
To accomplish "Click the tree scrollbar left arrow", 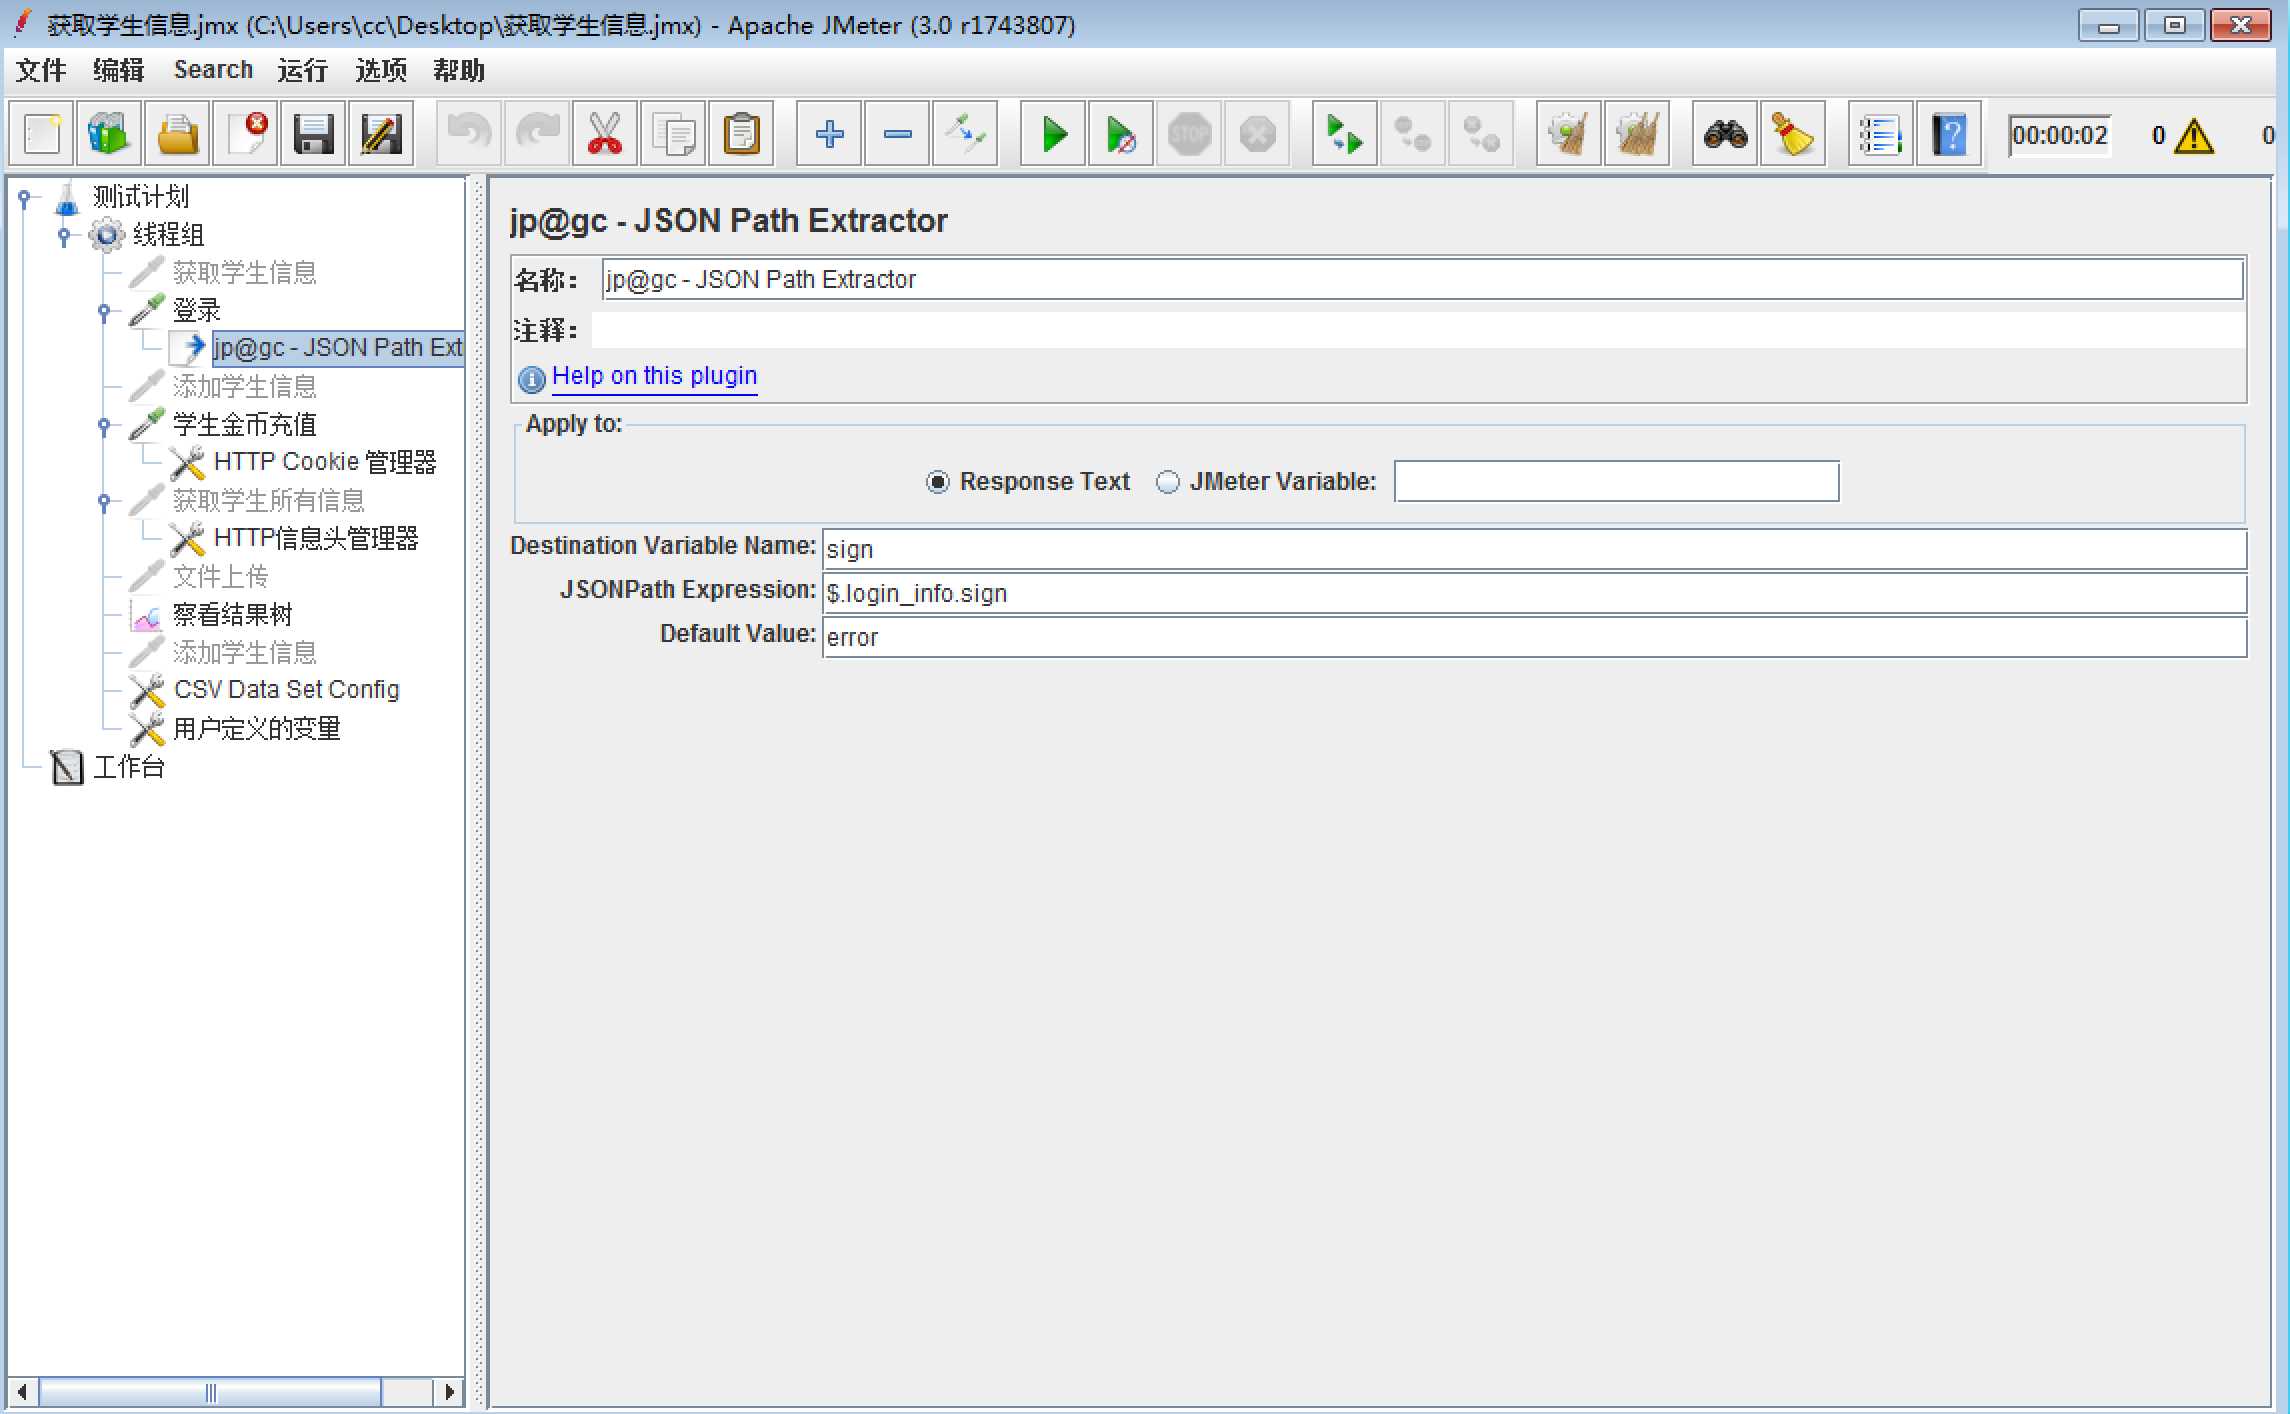I will (x=23, y=1392).
